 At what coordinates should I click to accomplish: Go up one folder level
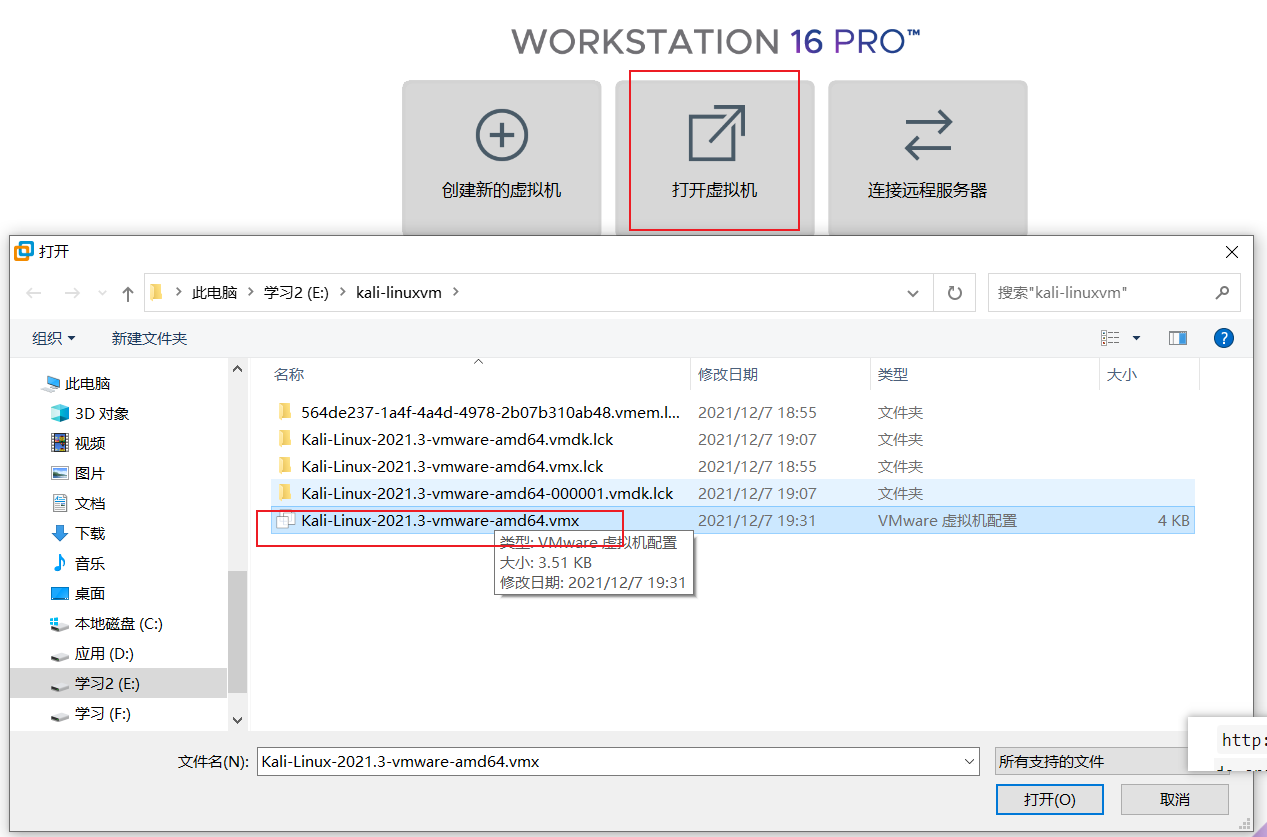127,293
